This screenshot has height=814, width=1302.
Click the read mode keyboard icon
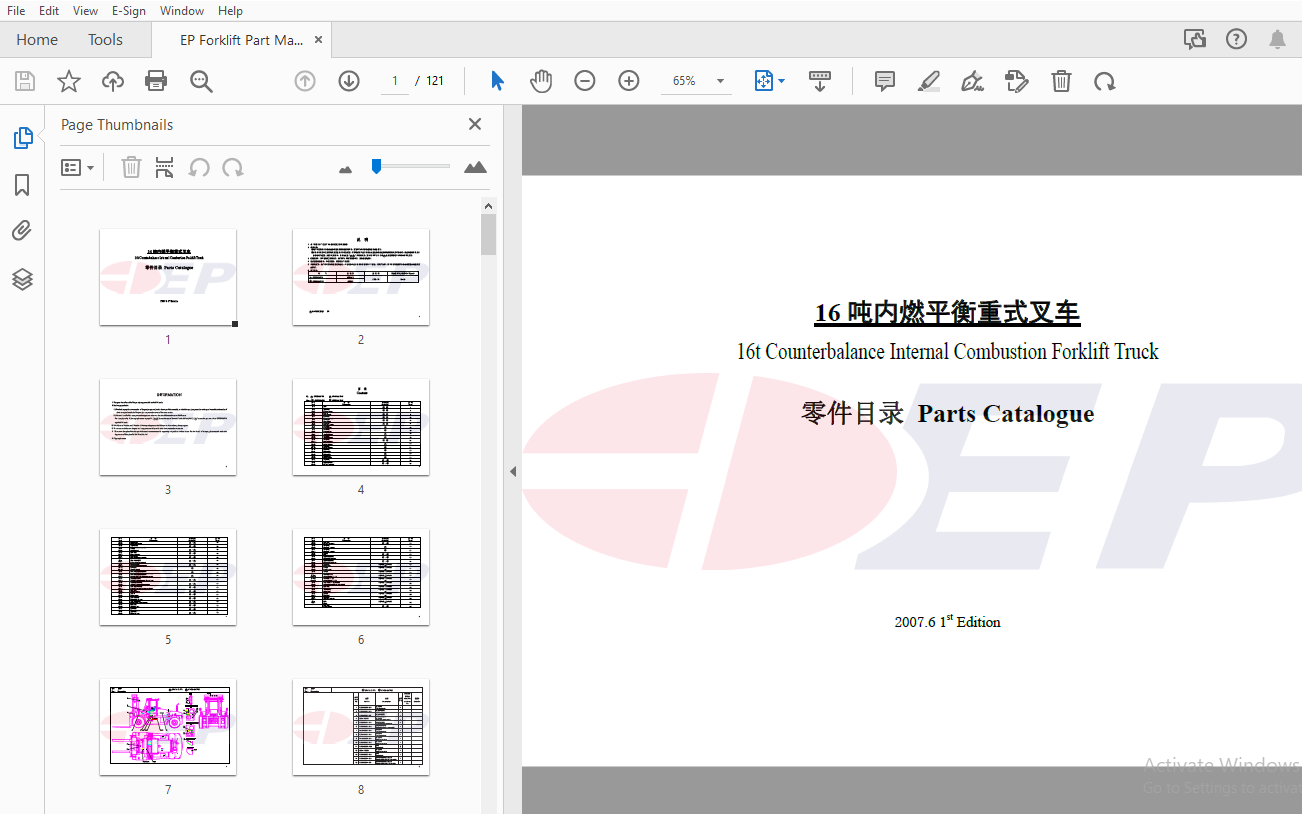pos(820,81)
